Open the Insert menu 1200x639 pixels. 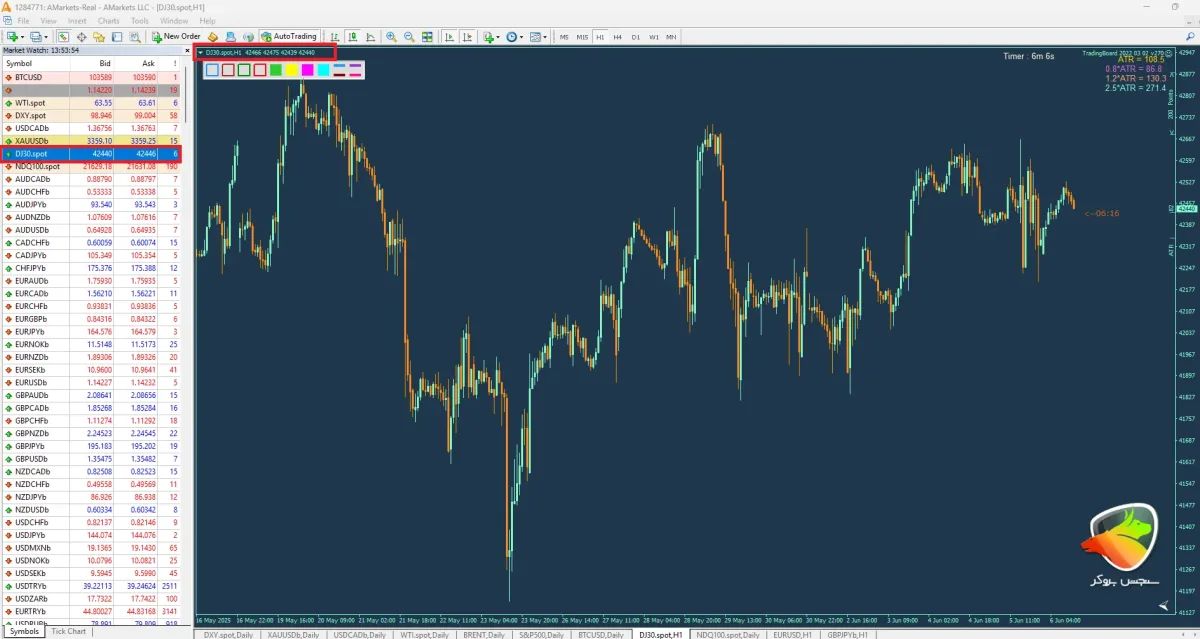[x=77, y=20]
